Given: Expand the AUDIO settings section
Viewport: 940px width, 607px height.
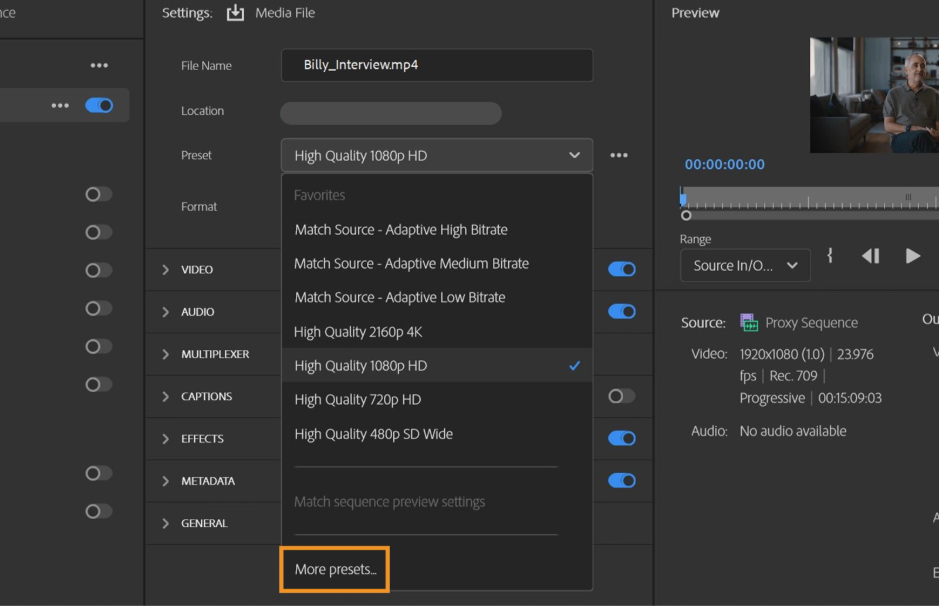Looking at the screenshot, I should [x=165, y=312].
